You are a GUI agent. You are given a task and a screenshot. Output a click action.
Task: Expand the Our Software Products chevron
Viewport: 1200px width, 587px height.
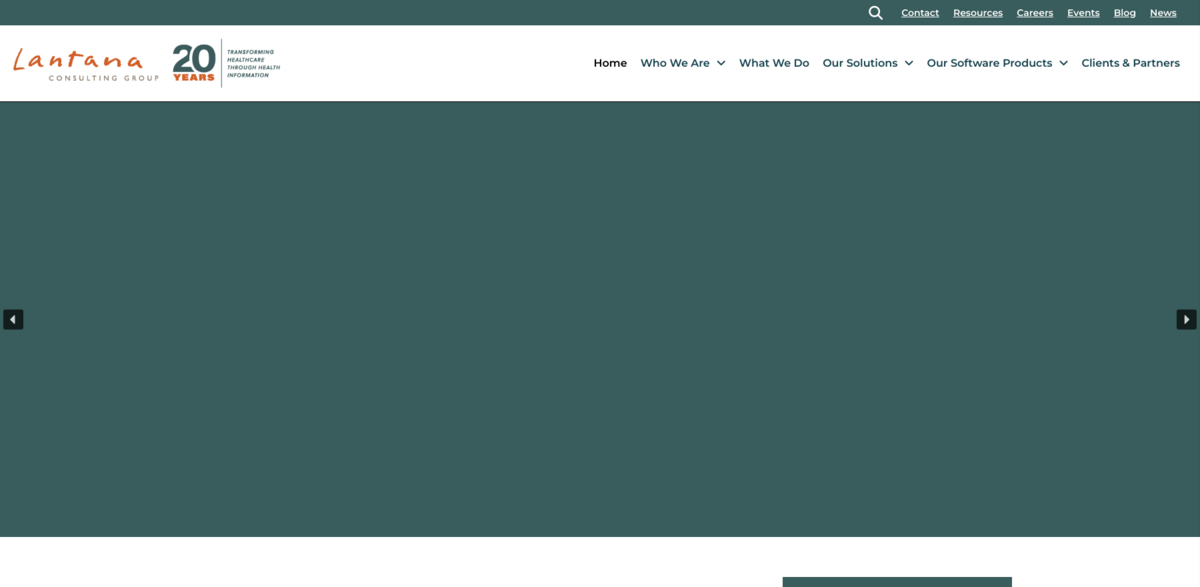1063,63
